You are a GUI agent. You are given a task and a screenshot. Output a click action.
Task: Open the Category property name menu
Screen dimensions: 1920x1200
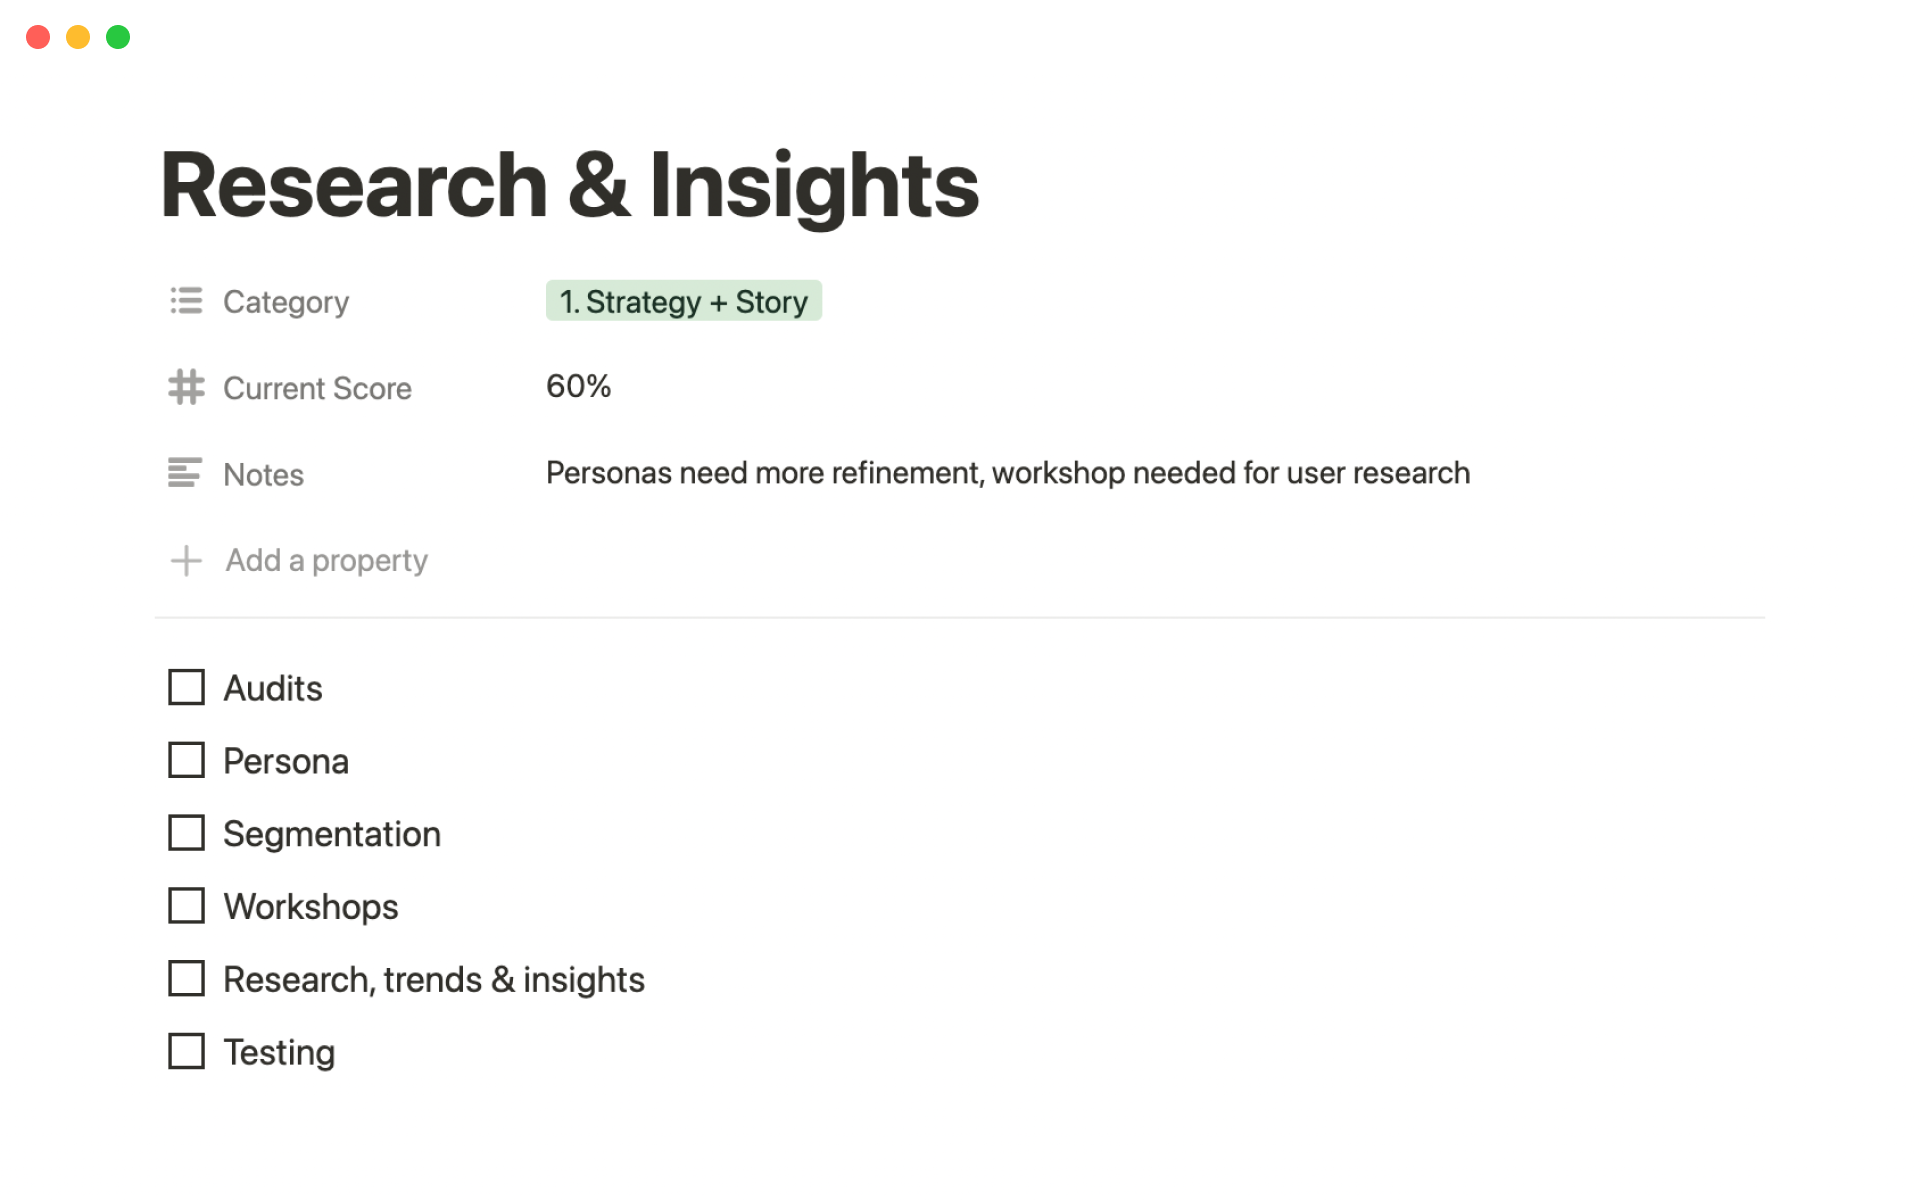[286, 302]
